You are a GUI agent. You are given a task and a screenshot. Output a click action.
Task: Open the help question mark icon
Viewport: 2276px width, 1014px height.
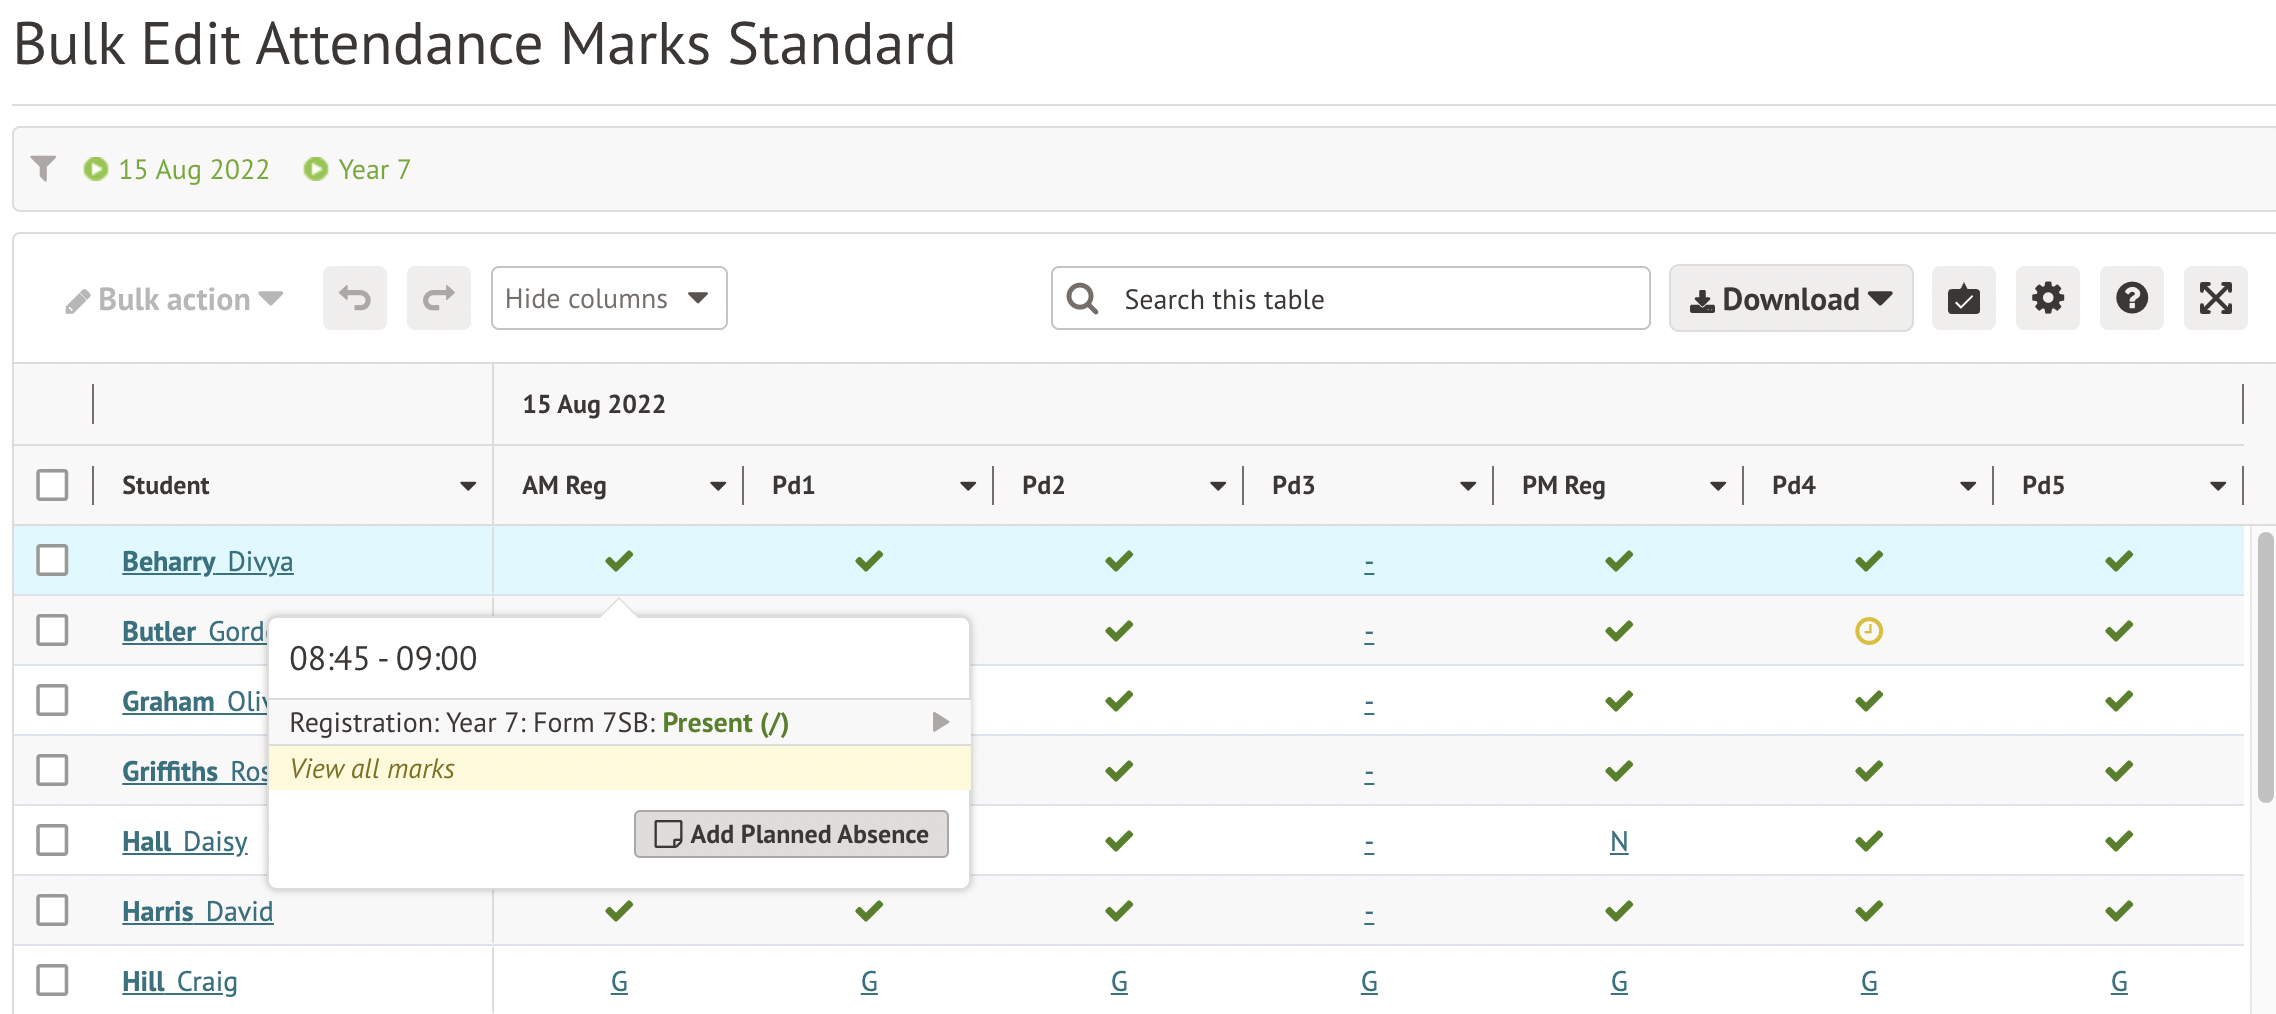point(2131,298)
